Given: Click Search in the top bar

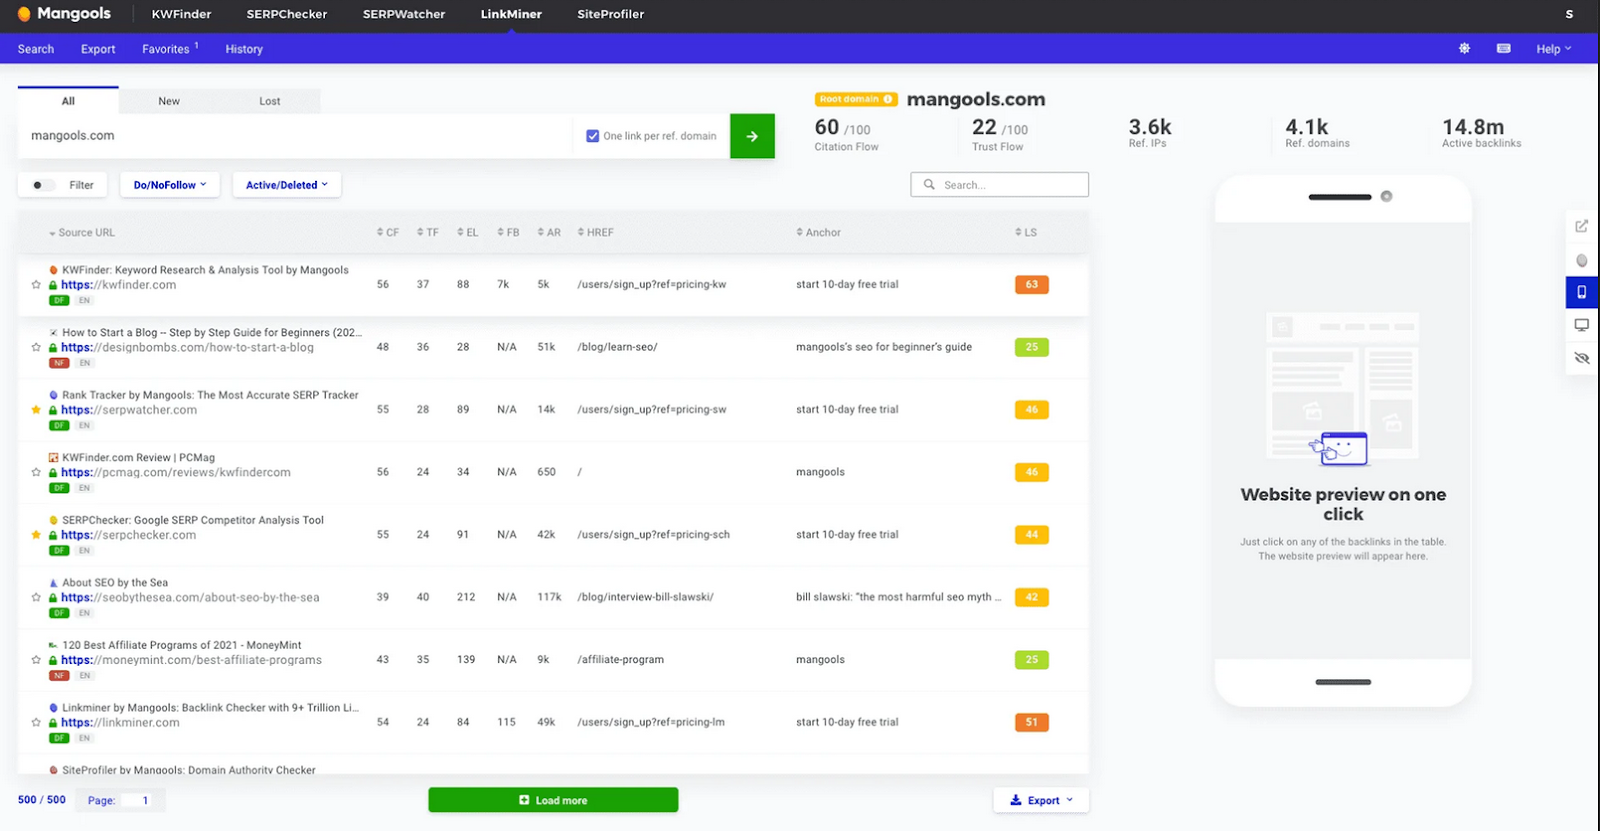Looking at the screenshot, I should [36, 49].
